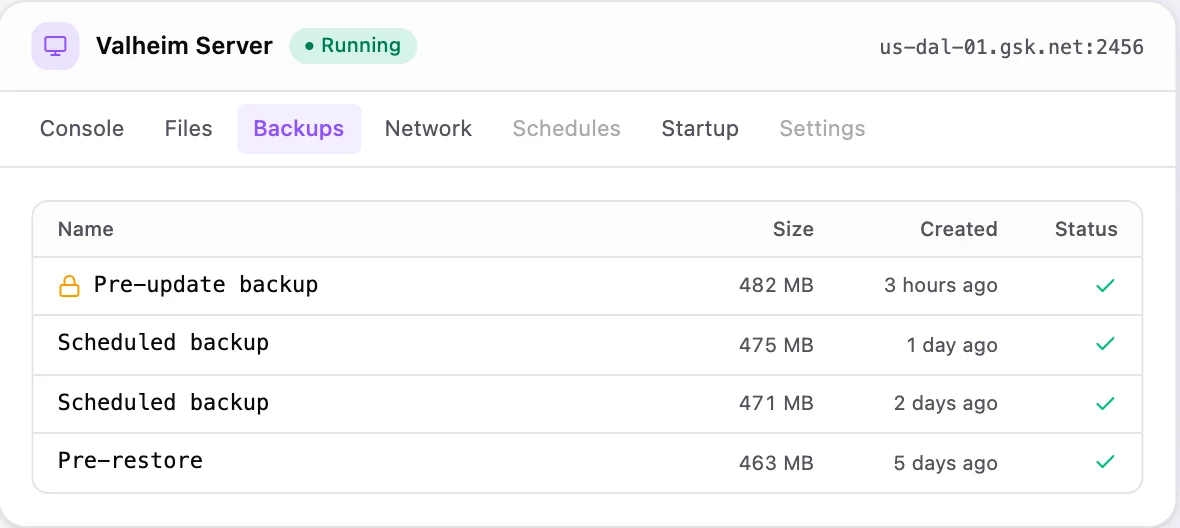
Task: Click the 482 MB size value
Action: click(x=776, y=286)
